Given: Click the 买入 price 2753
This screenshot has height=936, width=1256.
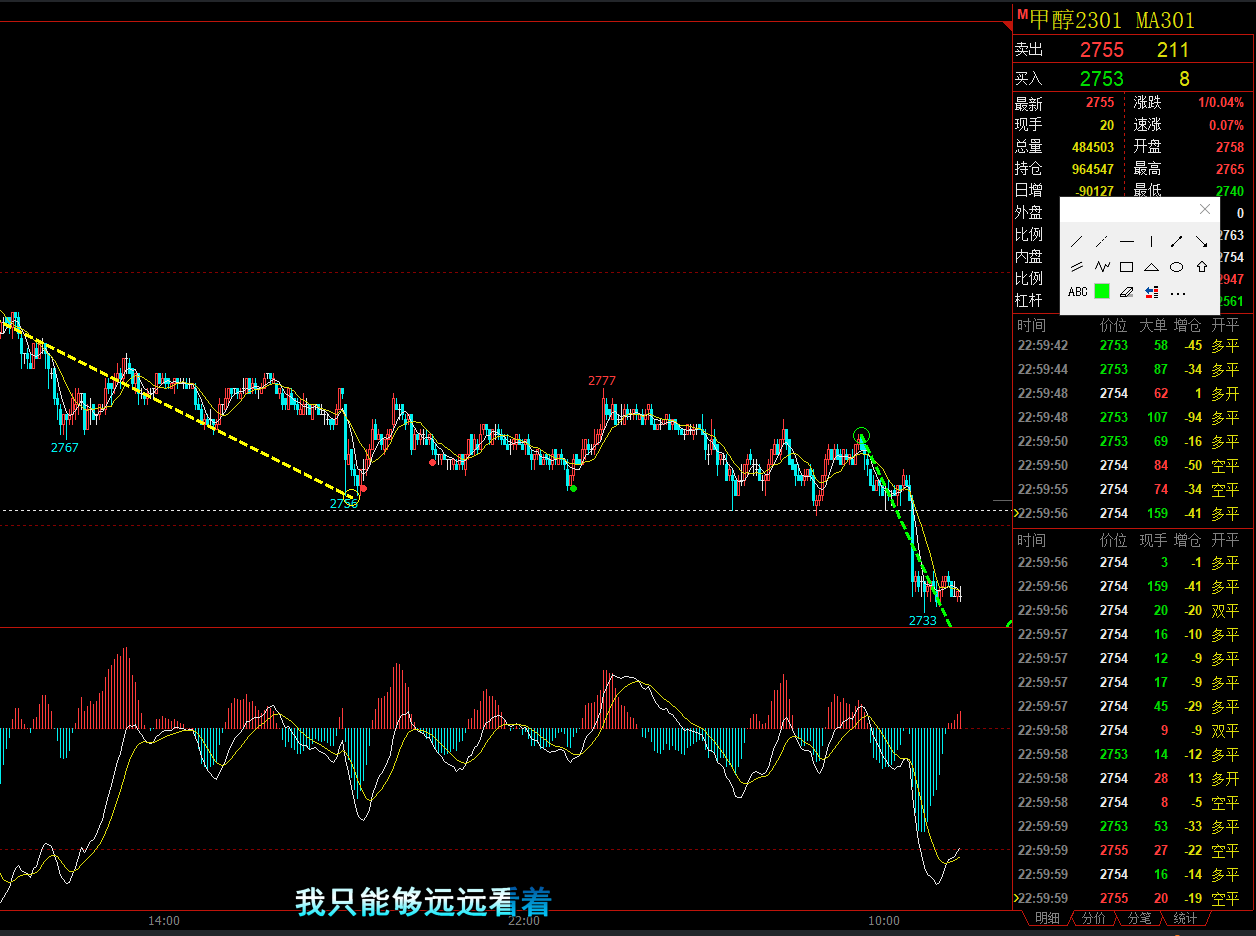Looking at the screenshot, I should tap(1102, 78).
